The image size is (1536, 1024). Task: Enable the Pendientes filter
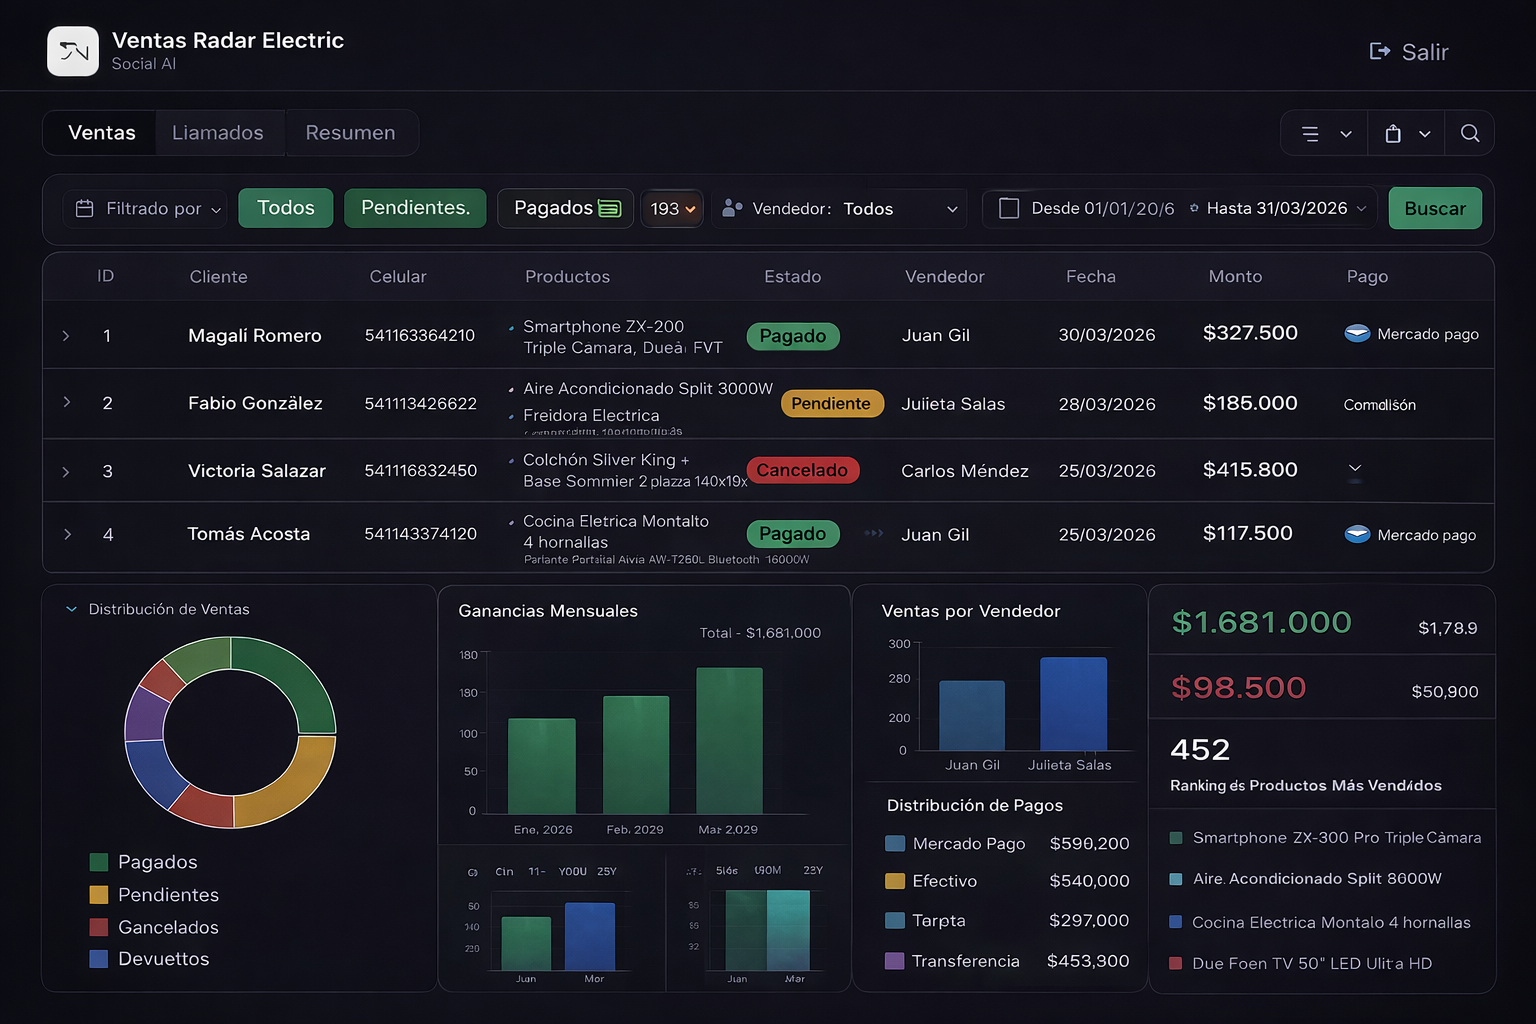[415, 208]
